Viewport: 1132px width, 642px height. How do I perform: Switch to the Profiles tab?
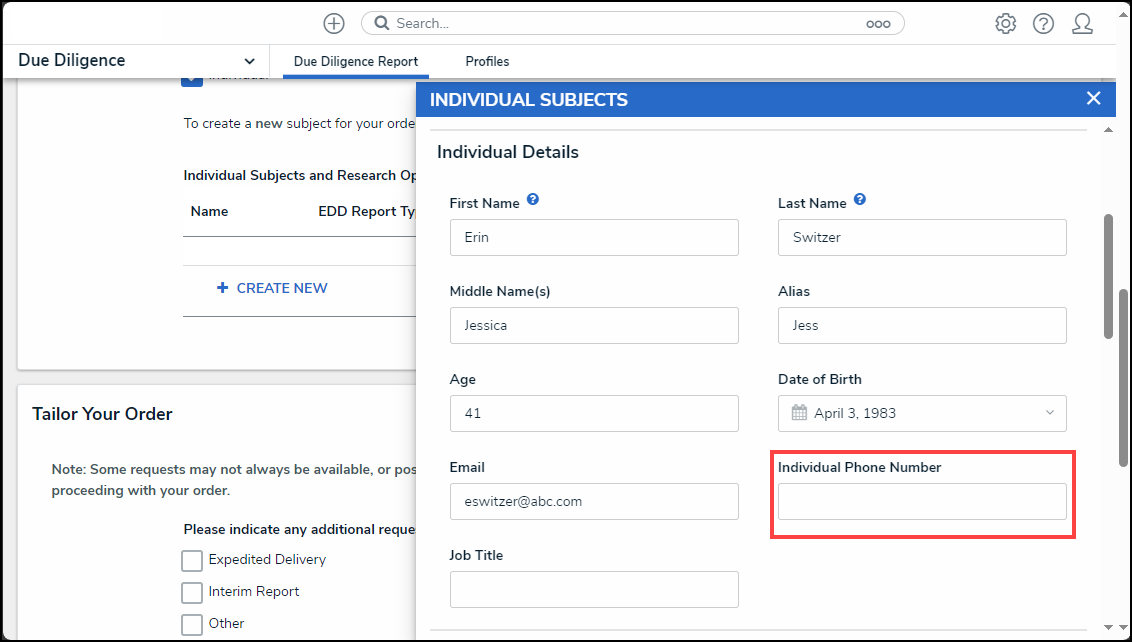tap(487, 61)
